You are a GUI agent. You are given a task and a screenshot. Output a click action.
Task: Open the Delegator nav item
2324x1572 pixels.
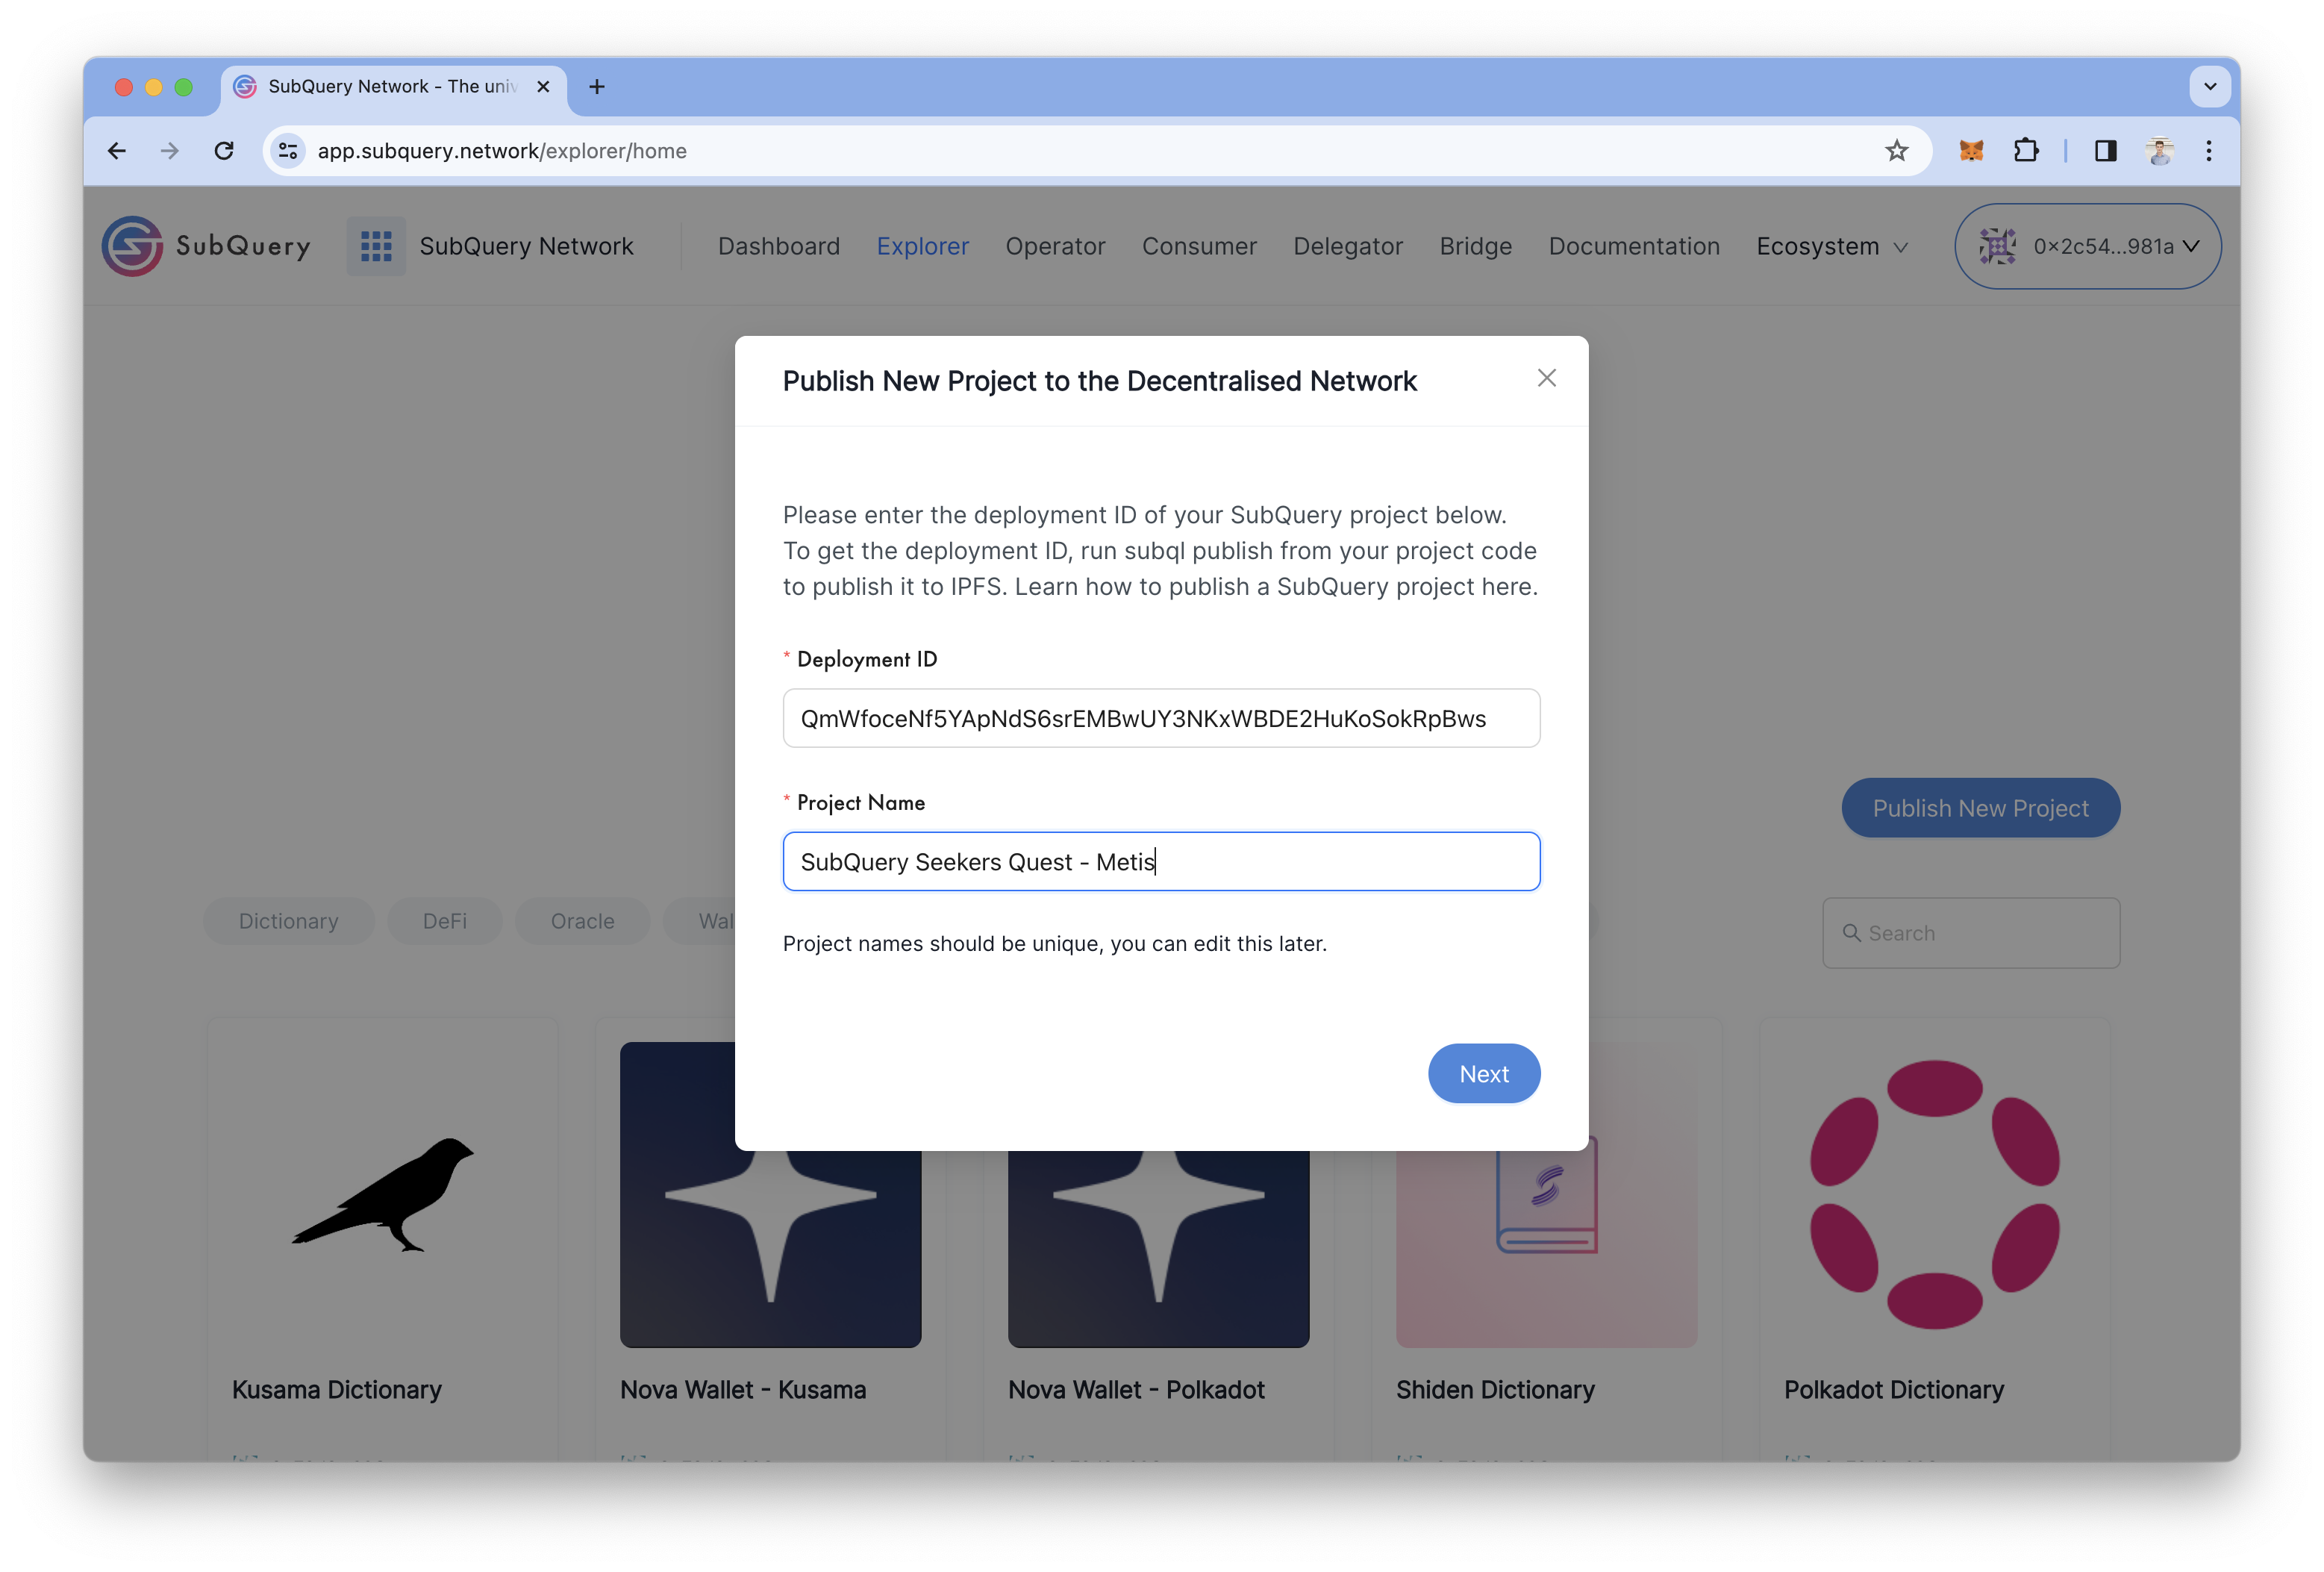tap(1347, 246)
